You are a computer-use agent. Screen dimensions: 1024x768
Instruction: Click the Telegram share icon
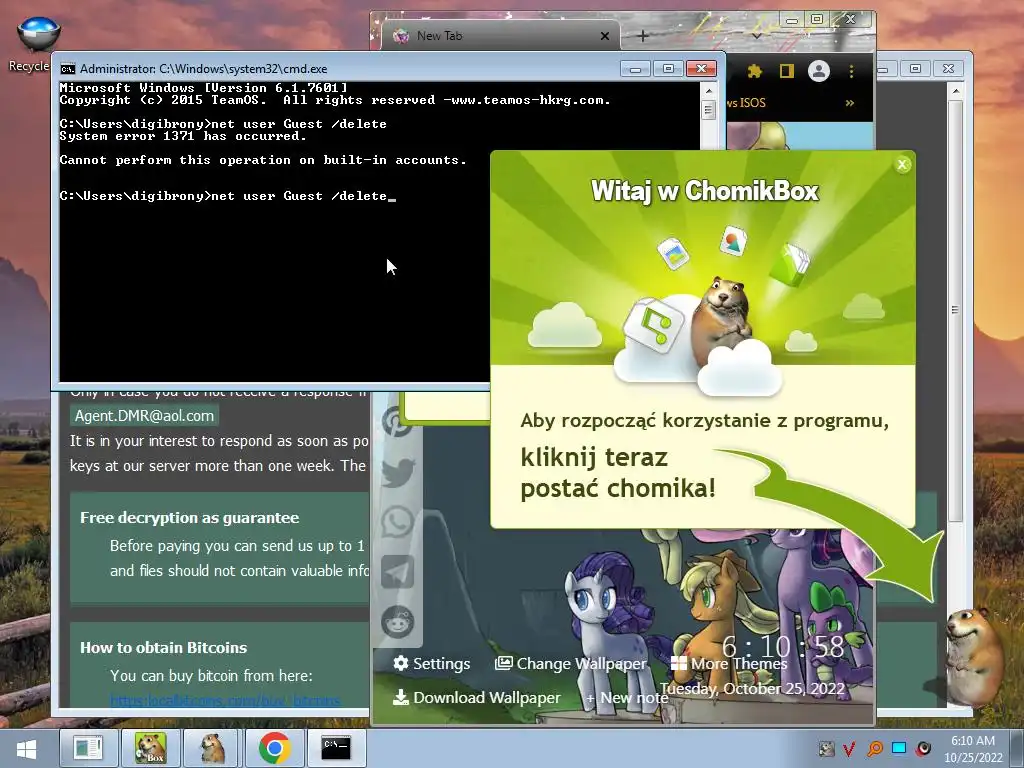(396, 571)
